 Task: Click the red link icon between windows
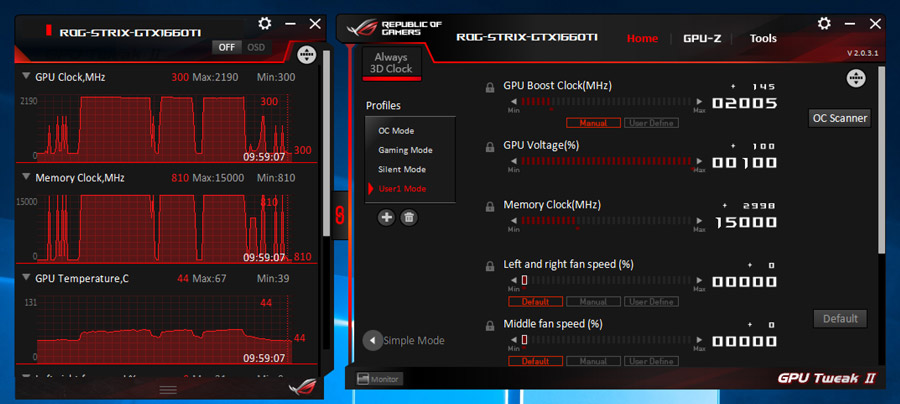tap(339, 214)
